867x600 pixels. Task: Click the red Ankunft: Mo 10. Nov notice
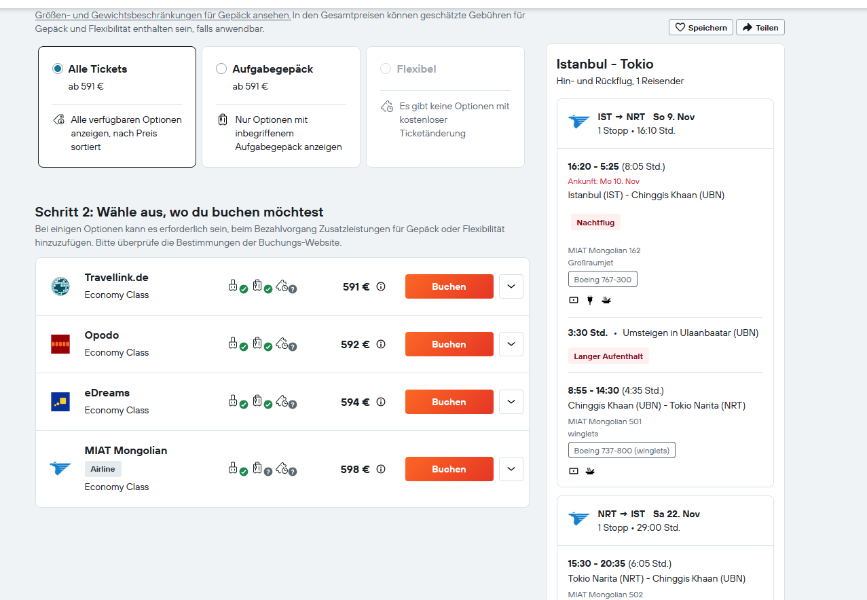[603, 181]
